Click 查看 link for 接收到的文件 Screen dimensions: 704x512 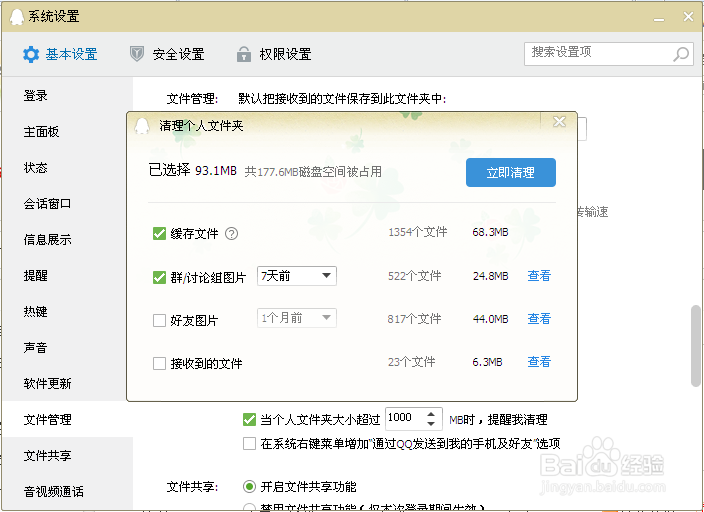[x=539, y=362]
